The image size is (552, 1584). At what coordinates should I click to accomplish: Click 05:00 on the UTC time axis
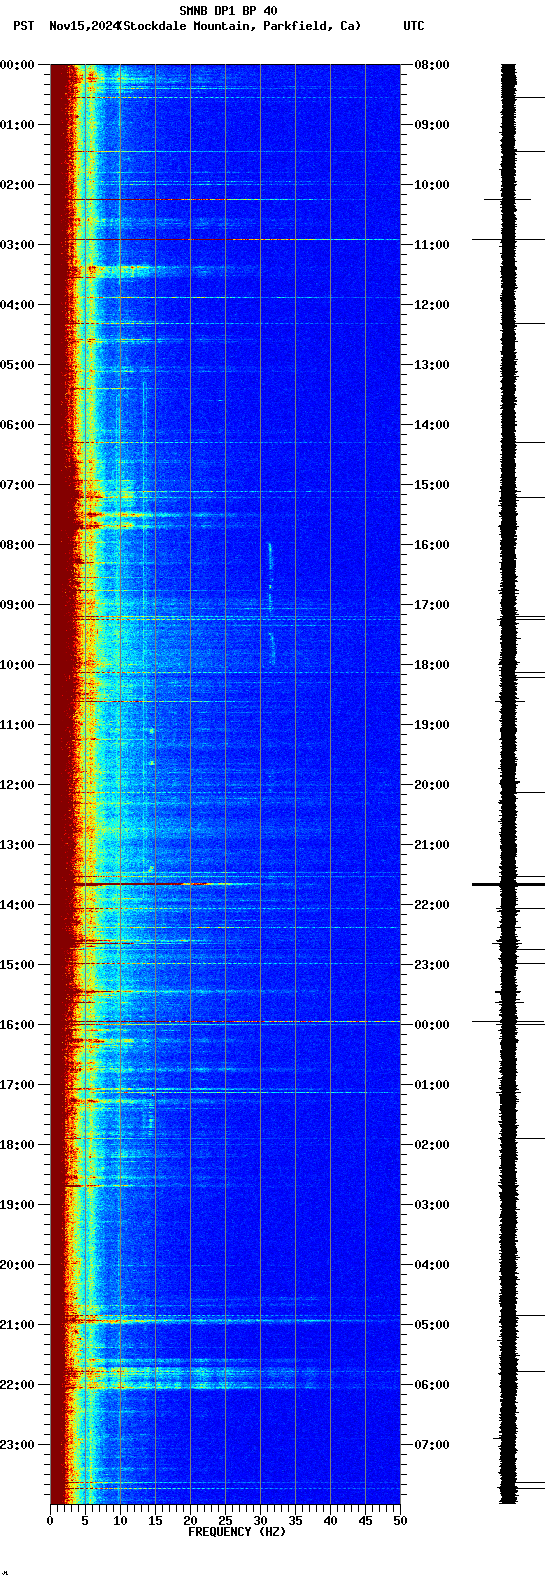coord(431,1325)
